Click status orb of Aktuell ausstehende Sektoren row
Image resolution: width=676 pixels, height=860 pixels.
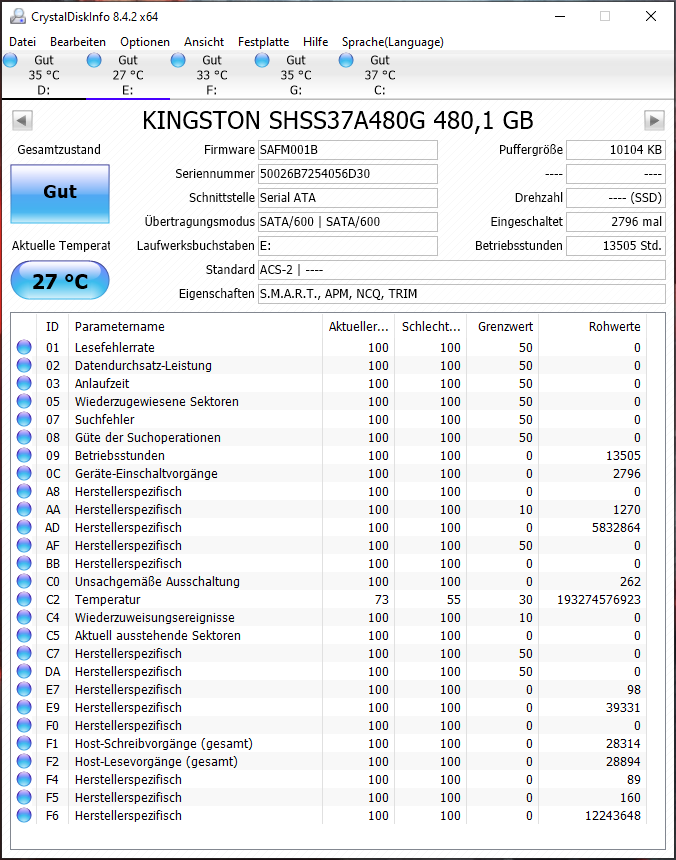[x=24, y=635]
